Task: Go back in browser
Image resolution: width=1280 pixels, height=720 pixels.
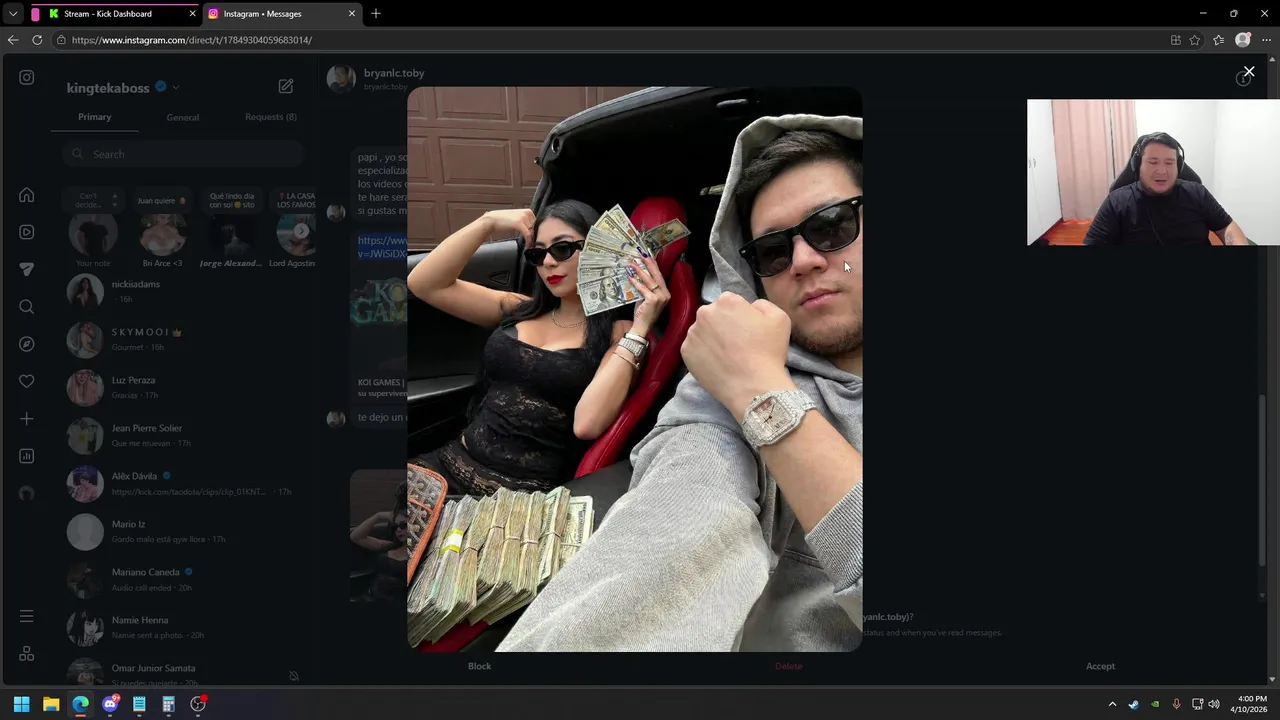Action: coord(13,40)
